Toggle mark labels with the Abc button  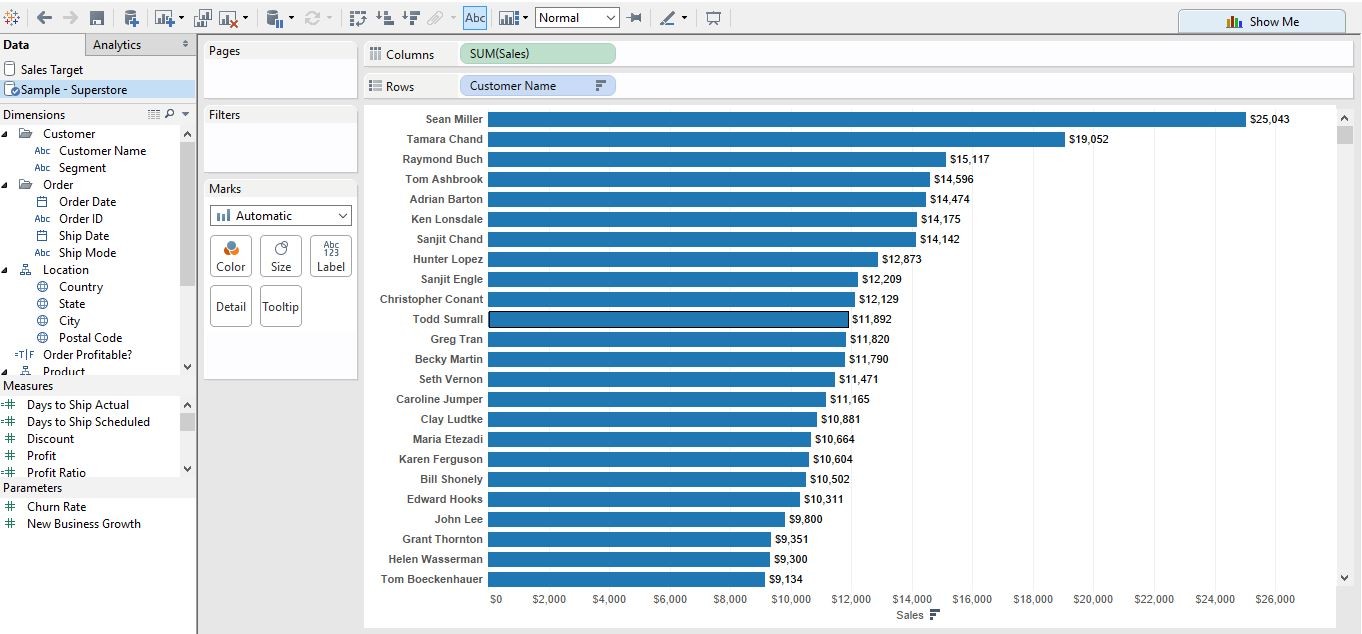tap(474, 17)
